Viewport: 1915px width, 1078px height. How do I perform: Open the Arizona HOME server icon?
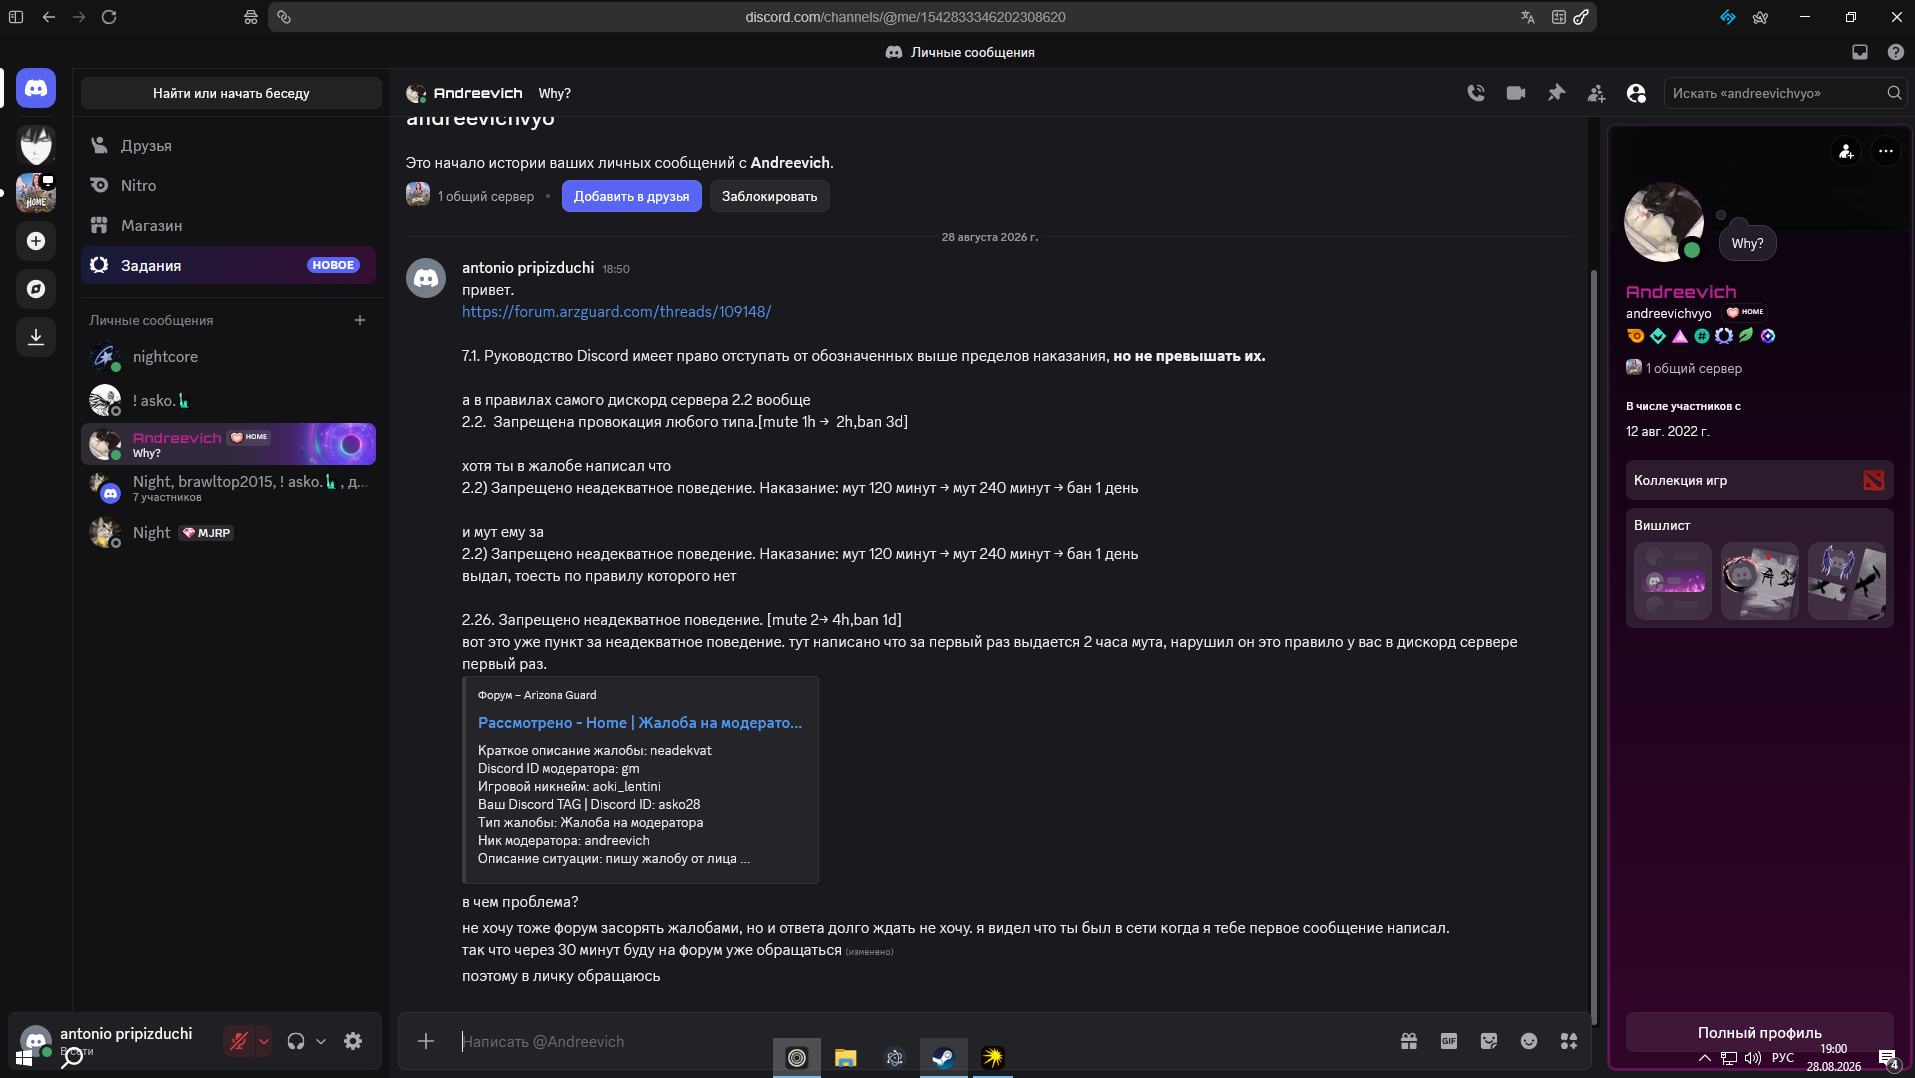point(36,193)
